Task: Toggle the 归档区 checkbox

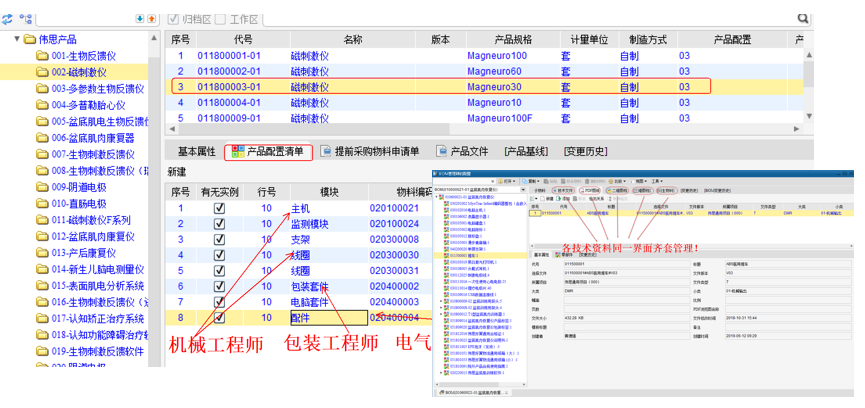Action: tap(173, 19)
